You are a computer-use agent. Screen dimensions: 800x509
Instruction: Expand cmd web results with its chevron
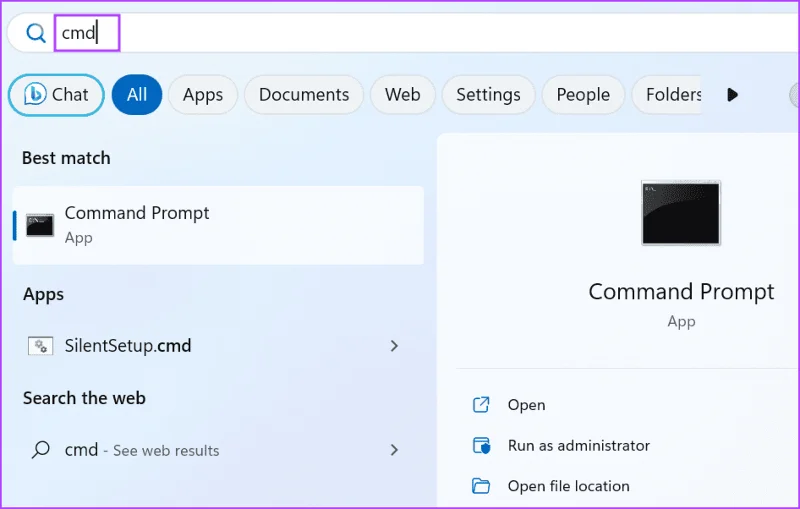[394, 450]
